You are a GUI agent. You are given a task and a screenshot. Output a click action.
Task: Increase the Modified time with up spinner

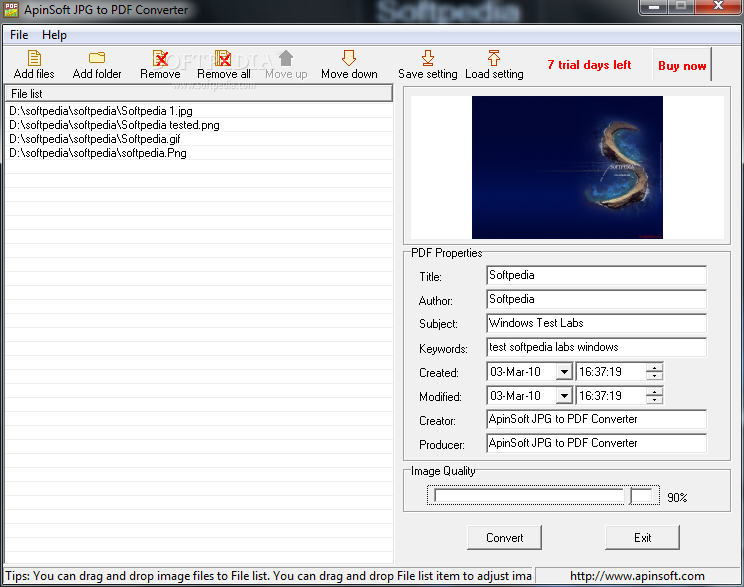pyautogui.click(x=654, y=391)
